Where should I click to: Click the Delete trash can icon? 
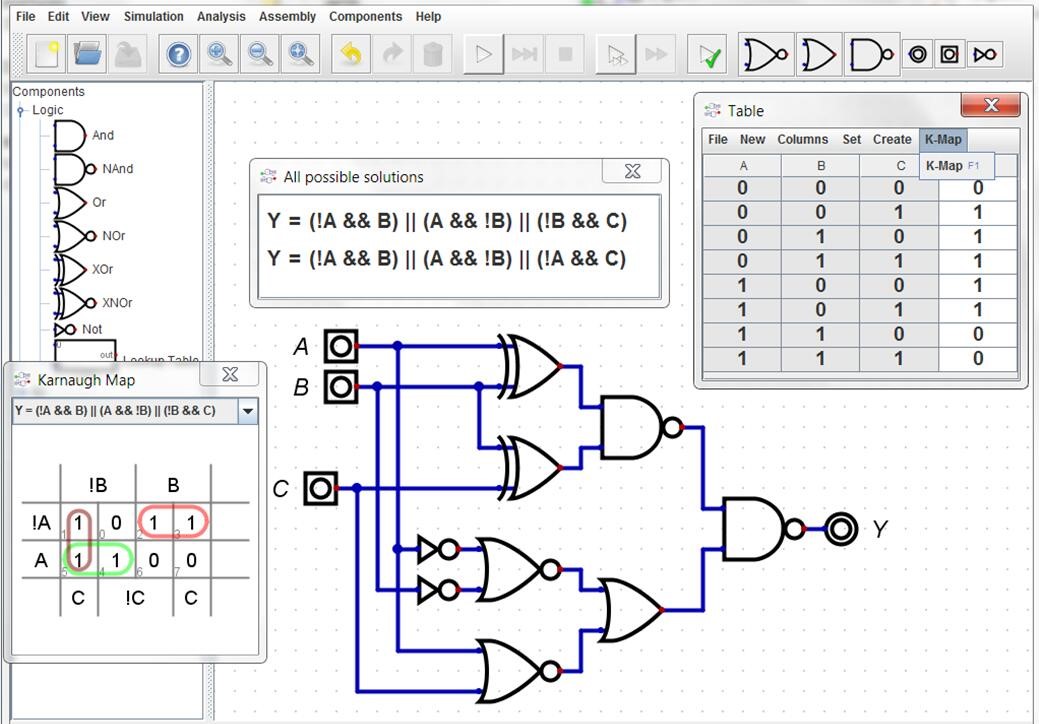(x=433, y=54)
